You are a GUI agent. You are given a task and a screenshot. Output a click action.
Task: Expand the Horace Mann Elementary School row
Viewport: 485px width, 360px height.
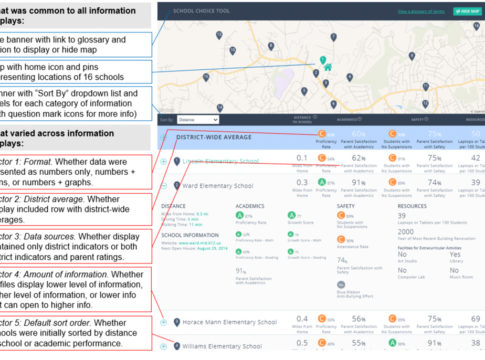pyautogui.click(x=164, y=322)
